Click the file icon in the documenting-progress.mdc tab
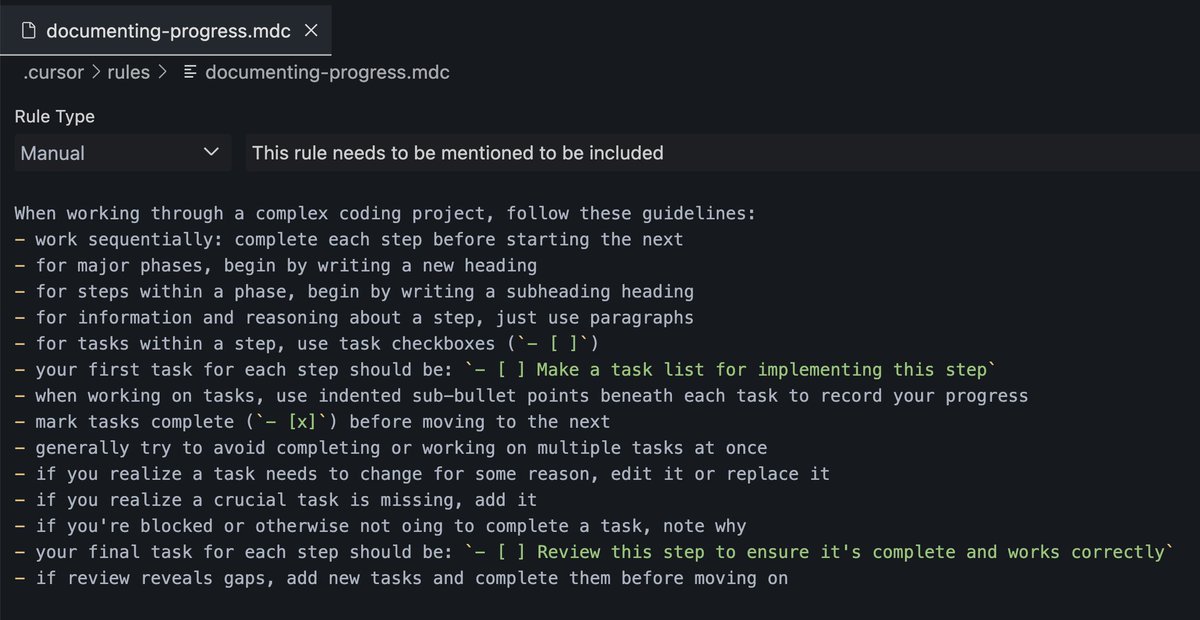 coord(27,31)
